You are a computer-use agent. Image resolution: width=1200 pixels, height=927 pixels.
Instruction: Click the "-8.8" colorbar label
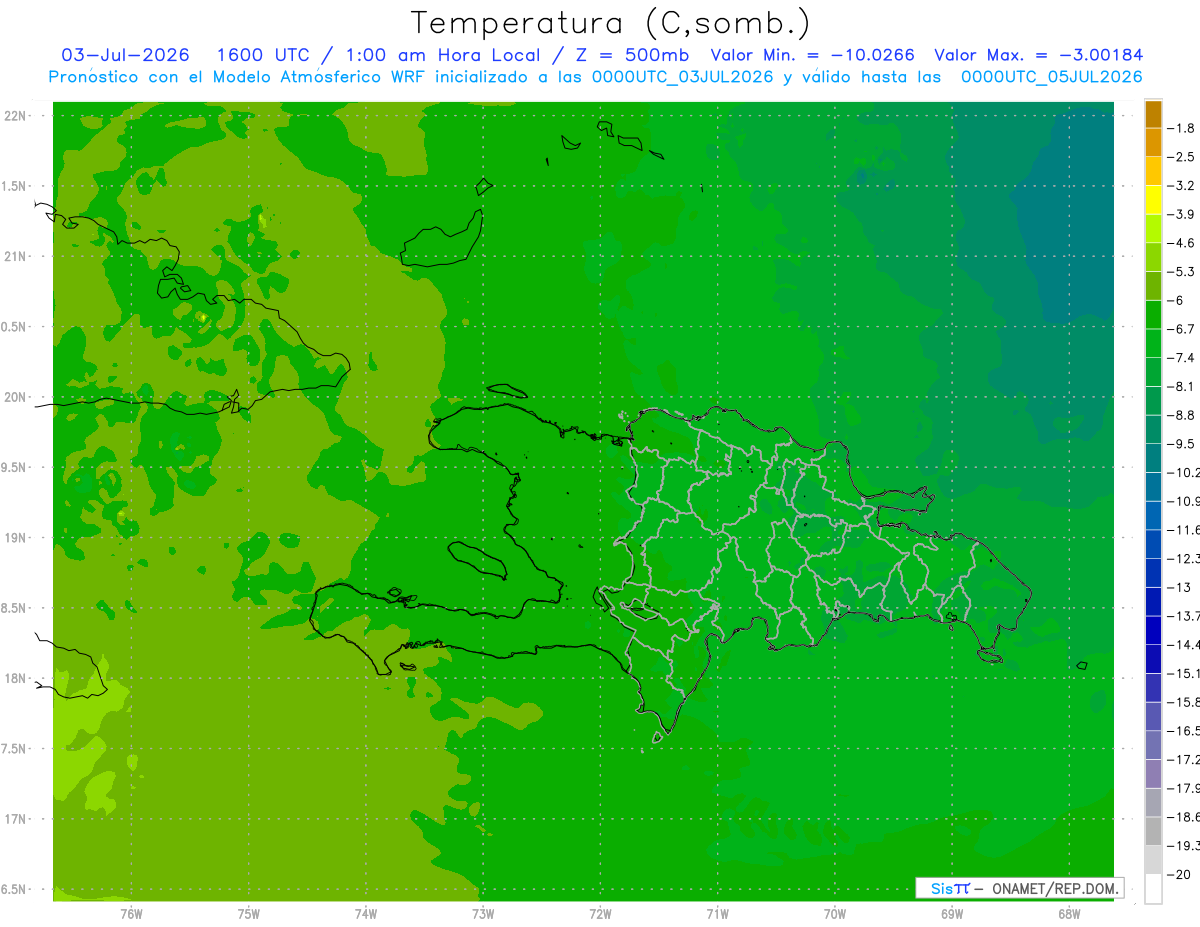[x=1183, y=415]
